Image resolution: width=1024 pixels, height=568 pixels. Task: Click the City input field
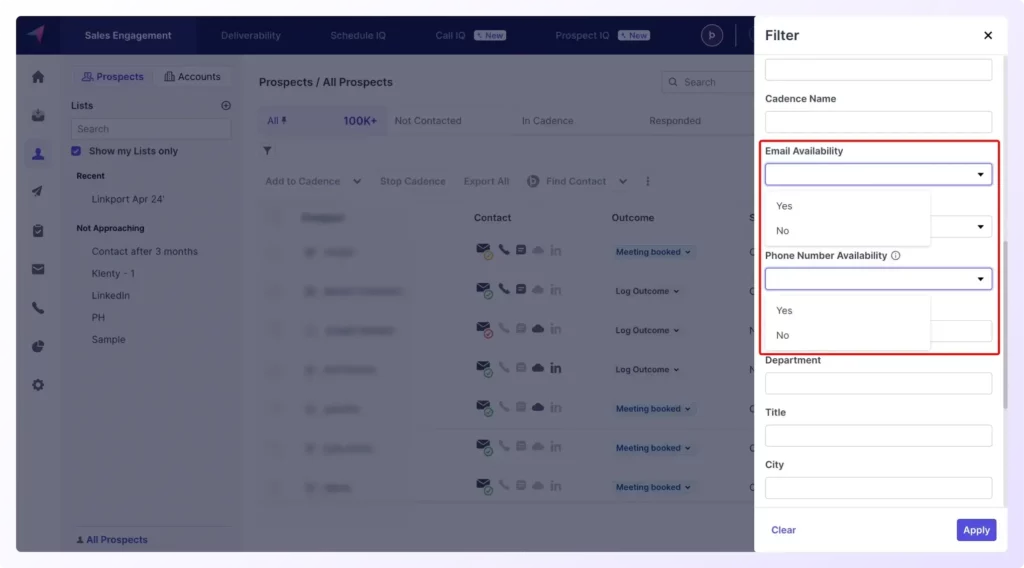coord(878,488)
